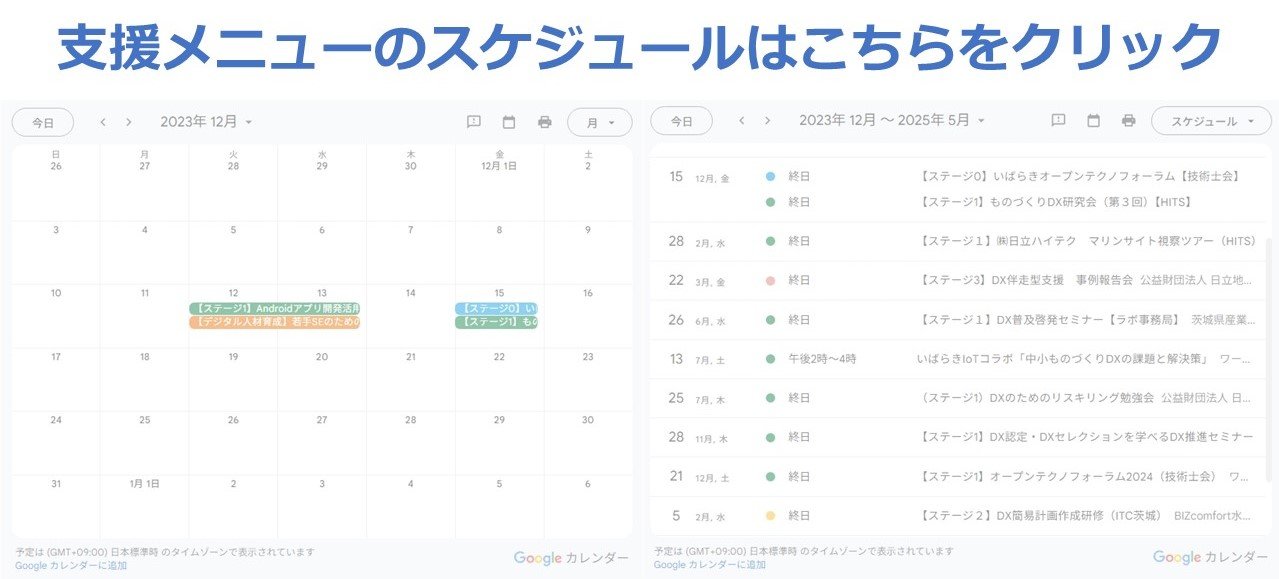Go to the next period in the schedule view
This screenshot has width=1279, height=579.
click(767, 121)
